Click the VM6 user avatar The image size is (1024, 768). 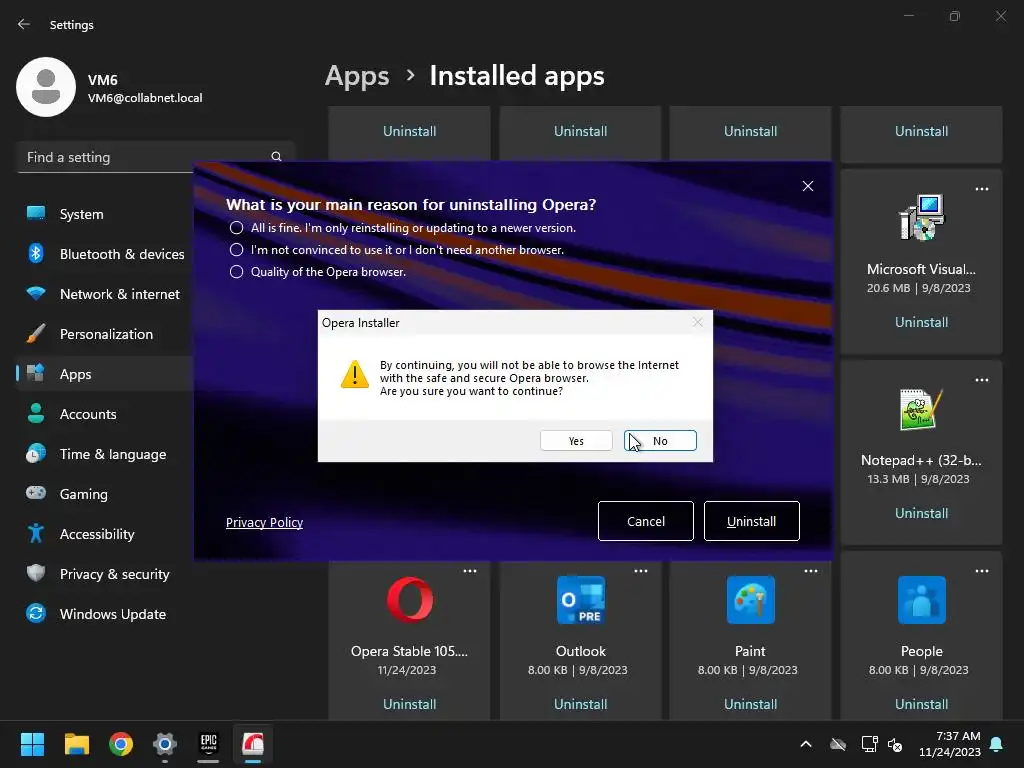(x=46, y=87)
